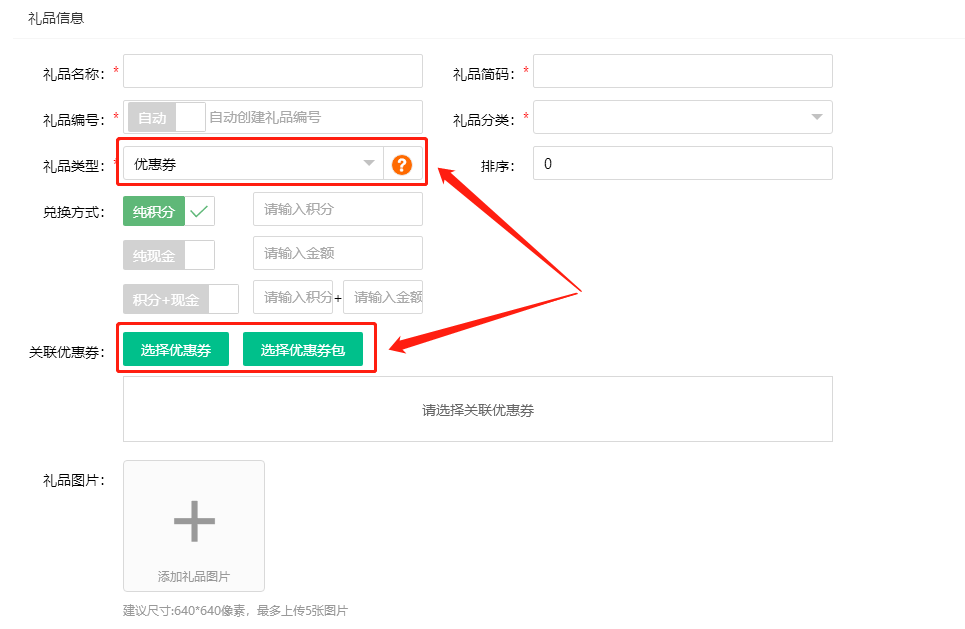Enable the 纯现金 exchange method toggle
Viewport: 965px width, 629px height.
tap(168, 256)
